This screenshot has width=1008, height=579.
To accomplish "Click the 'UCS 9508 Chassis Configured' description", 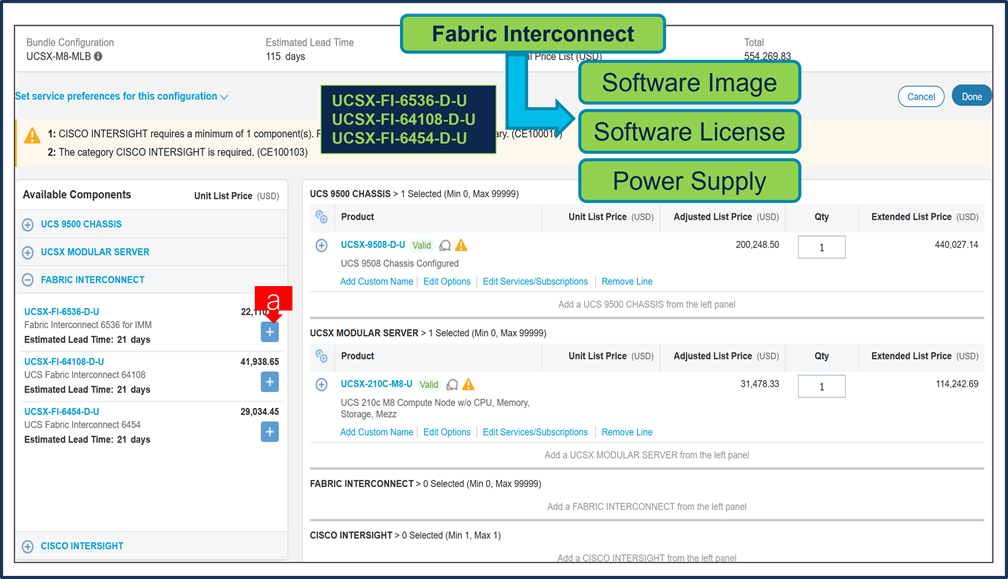I will tap(399, 263).
